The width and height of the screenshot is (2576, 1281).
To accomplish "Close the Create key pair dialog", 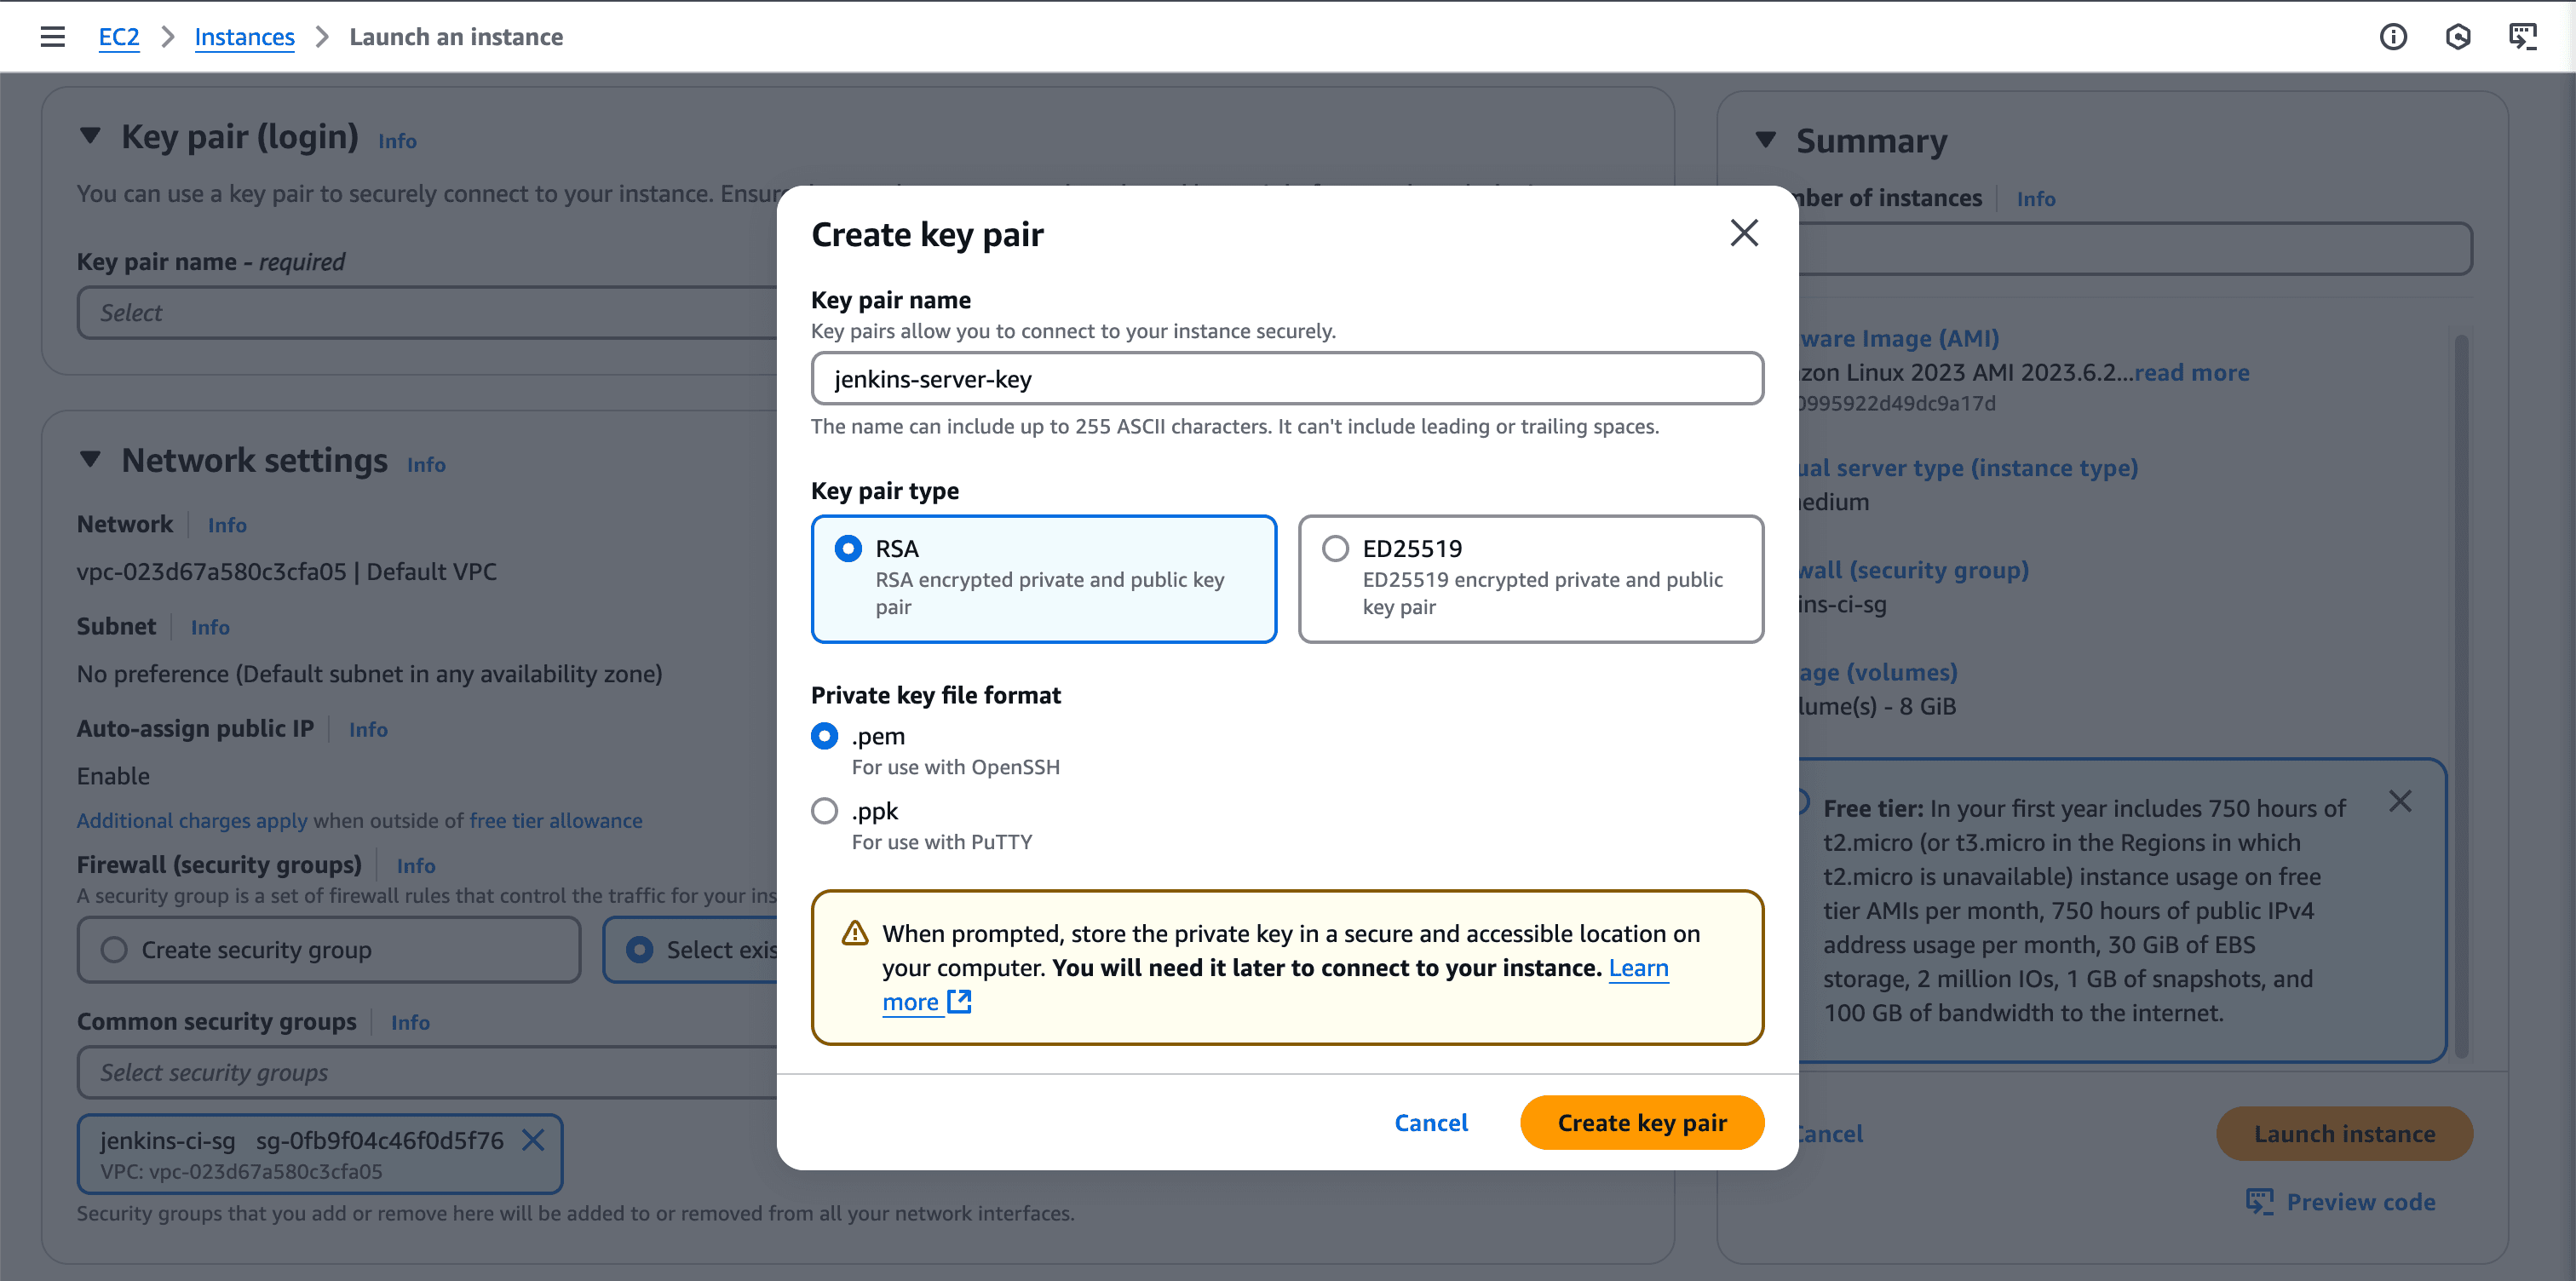I will pos(1744,233).
